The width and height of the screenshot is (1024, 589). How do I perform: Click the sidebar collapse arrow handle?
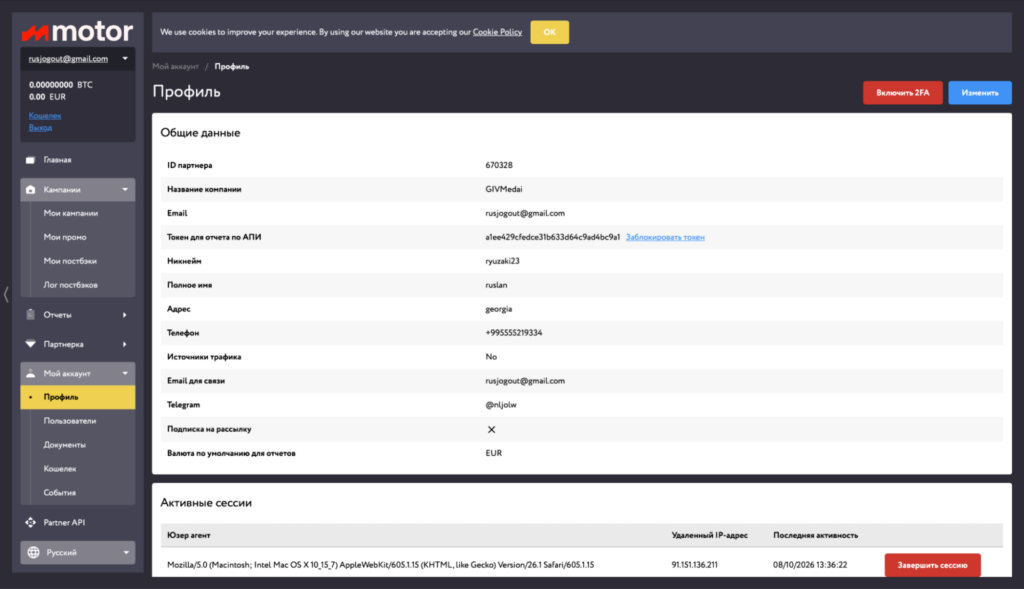pyautogui.click(x=6, y=294)
